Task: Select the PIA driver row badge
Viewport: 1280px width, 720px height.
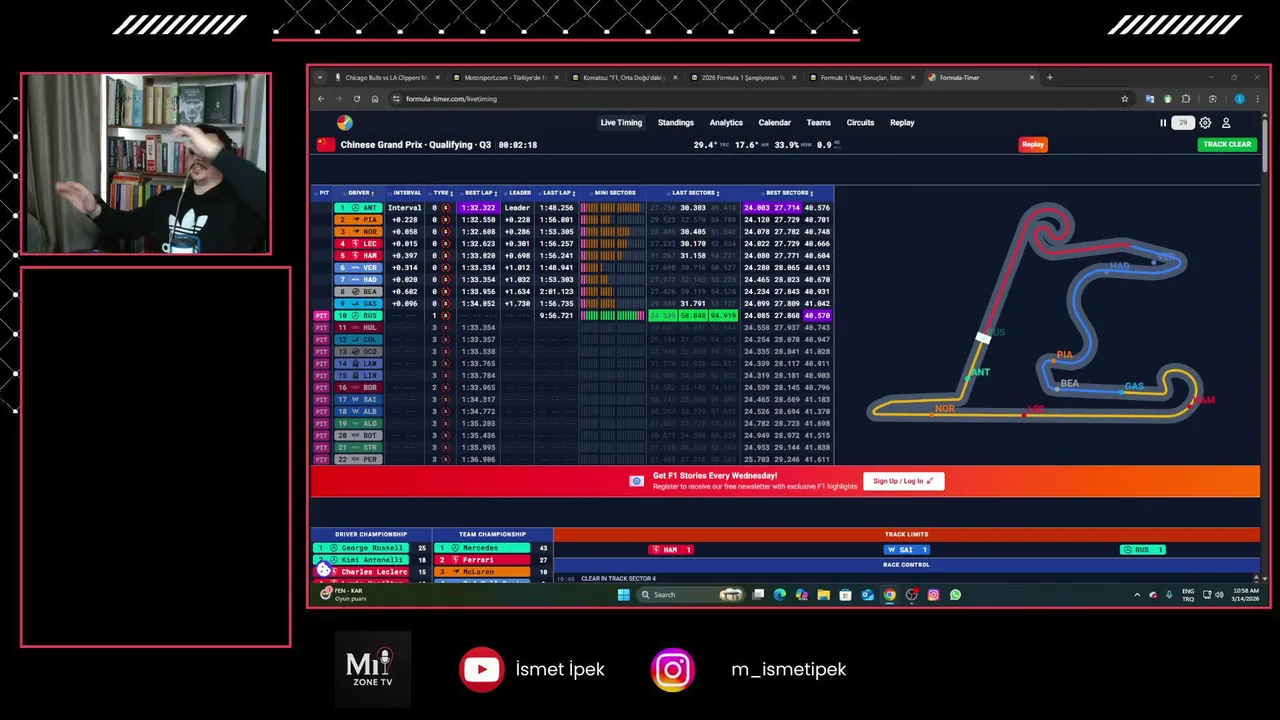Action: coord(358,220)
